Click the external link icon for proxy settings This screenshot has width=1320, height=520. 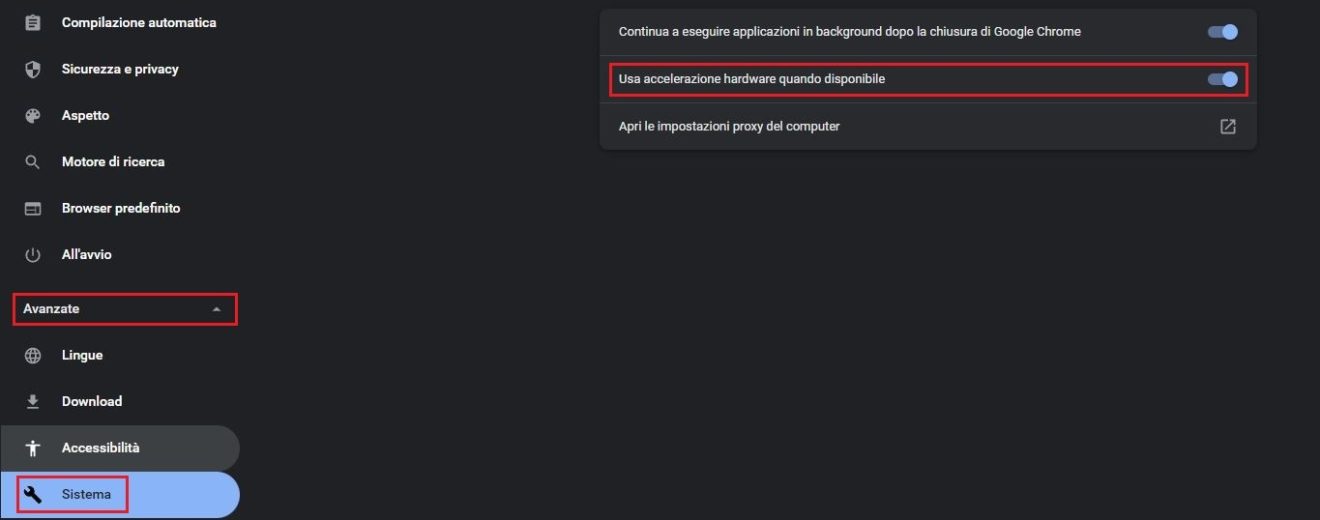(x=1227, y=127)
